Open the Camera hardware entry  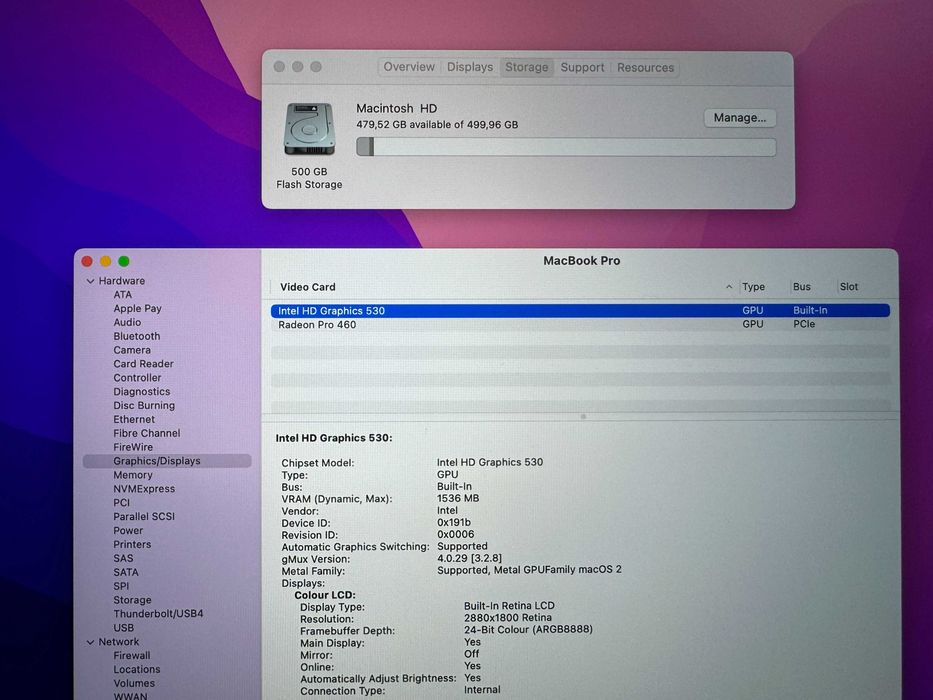(x=132, y=350)
